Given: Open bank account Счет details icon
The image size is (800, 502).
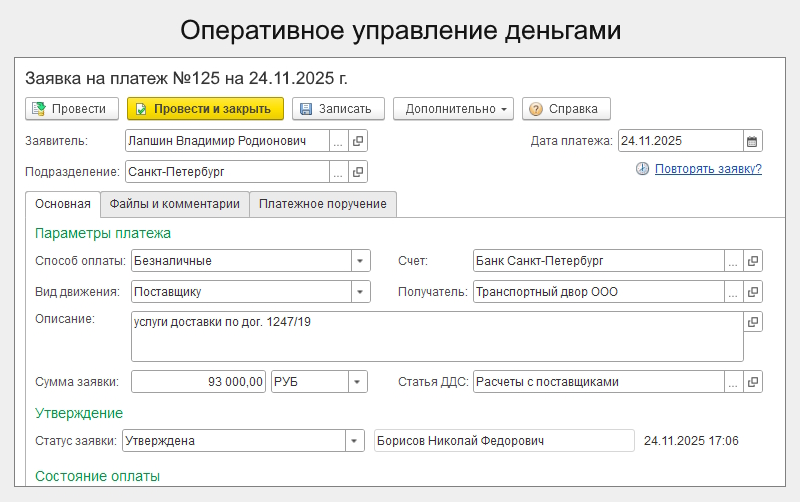Looking at the screenshot, I should point(753,261).
